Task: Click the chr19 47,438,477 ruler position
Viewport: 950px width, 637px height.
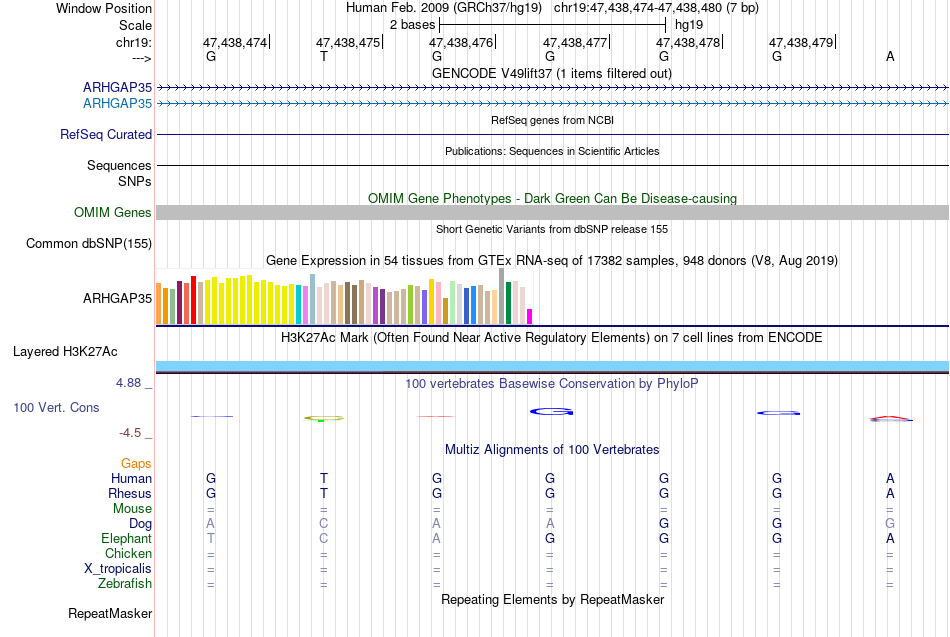Action: point(576,42)
